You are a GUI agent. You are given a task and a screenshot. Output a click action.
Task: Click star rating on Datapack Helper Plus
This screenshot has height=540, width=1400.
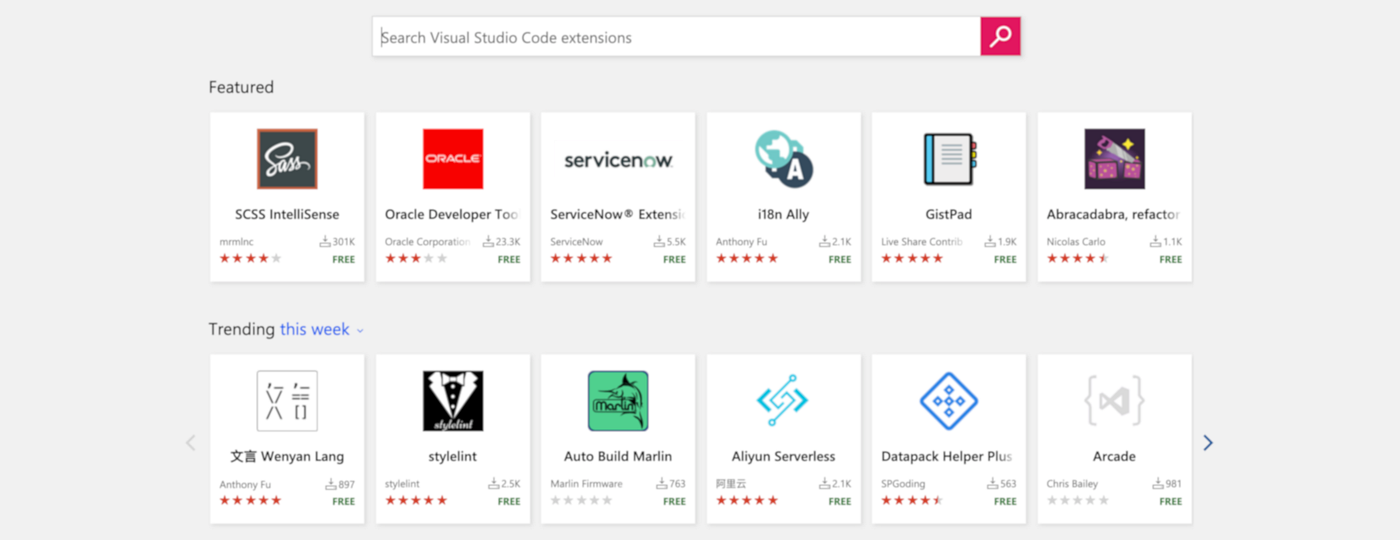[912, 500]
